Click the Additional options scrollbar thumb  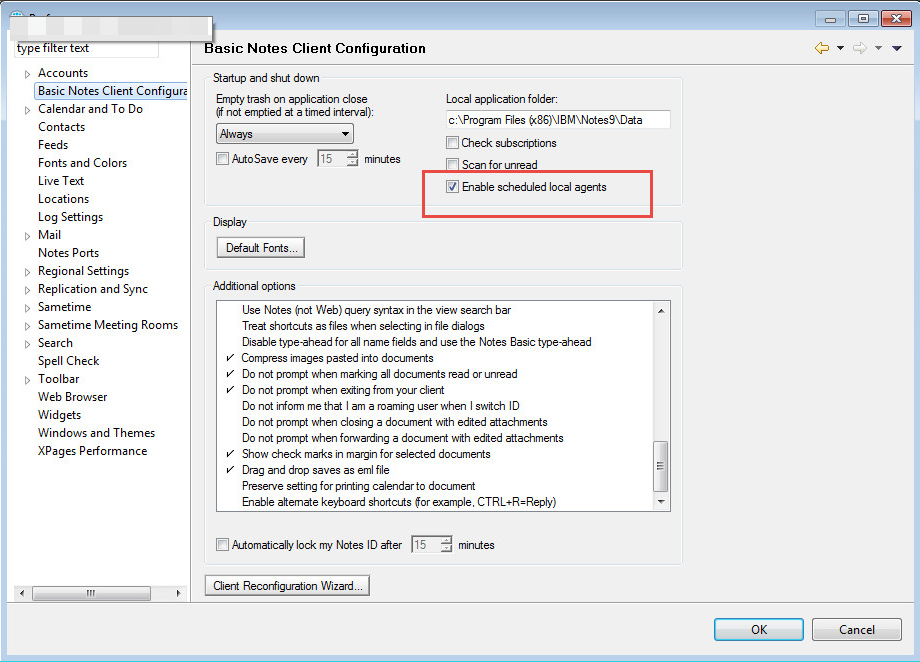661,466
